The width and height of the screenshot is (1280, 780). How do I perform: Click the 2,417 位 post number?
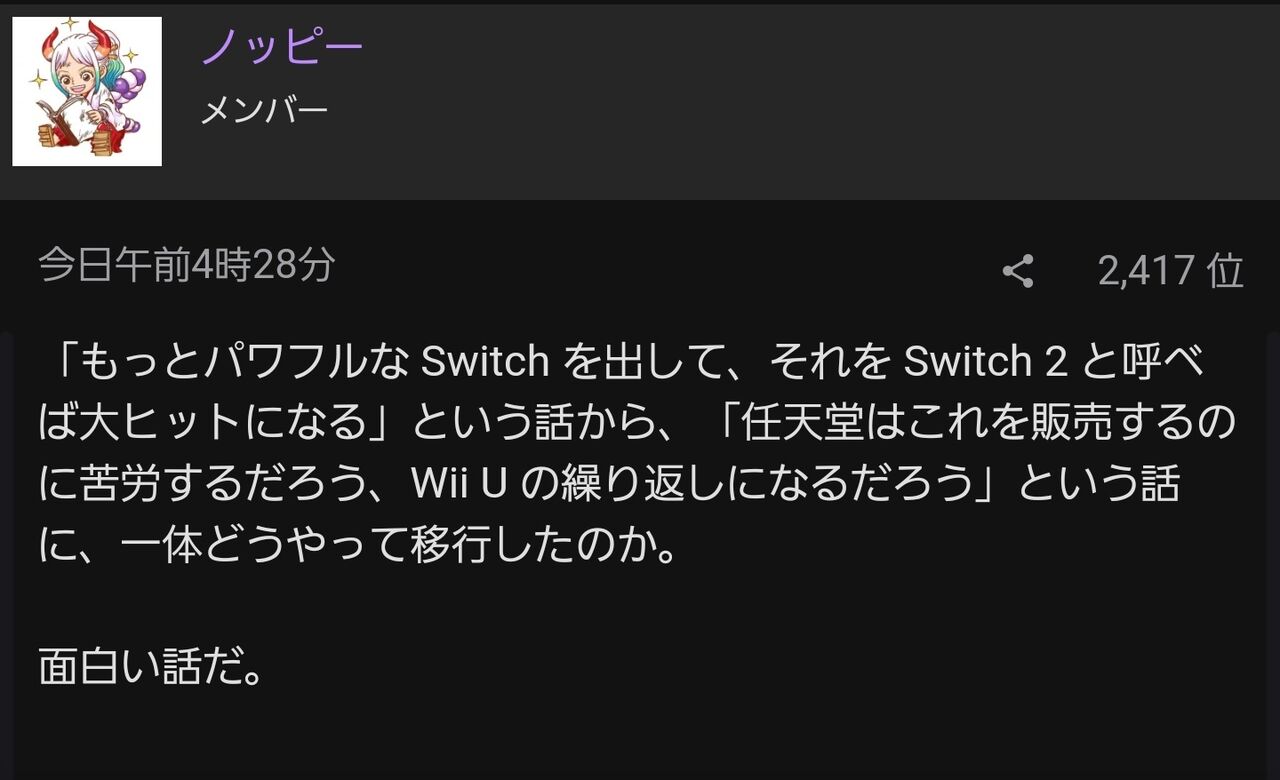pos(1170,271)
